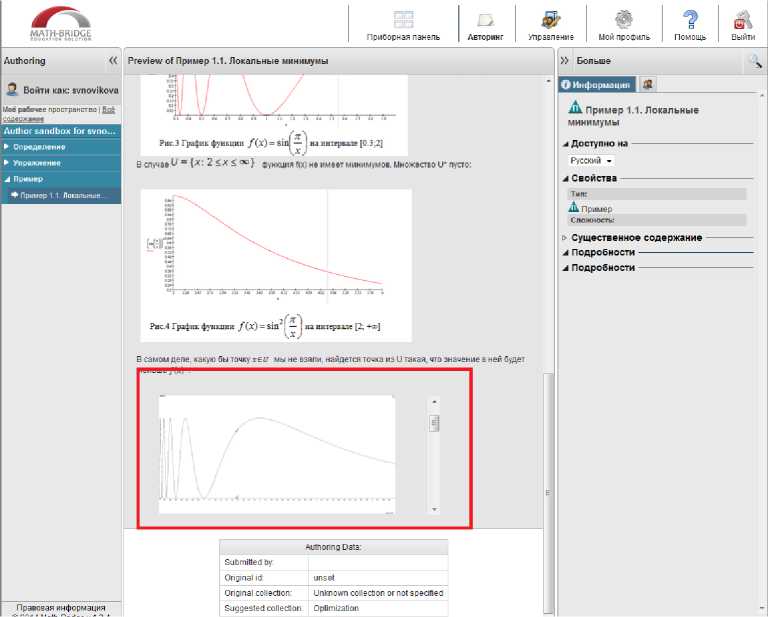The height and width of the screenshot is (617, 768).
Task: Expand the Больше panel double chevron
Action: pos(565,61)
